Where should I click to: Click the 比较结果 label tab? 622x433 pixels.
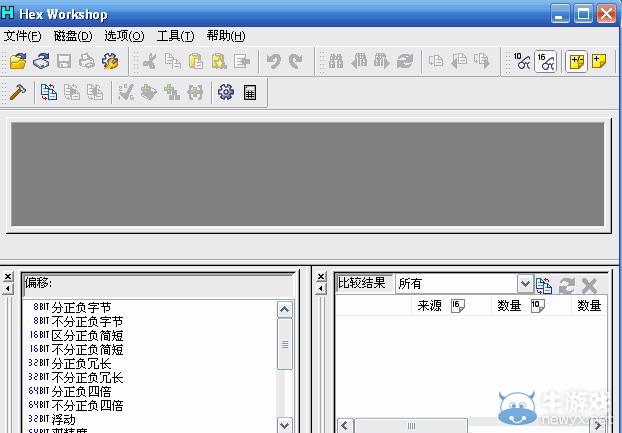(362, 283)
